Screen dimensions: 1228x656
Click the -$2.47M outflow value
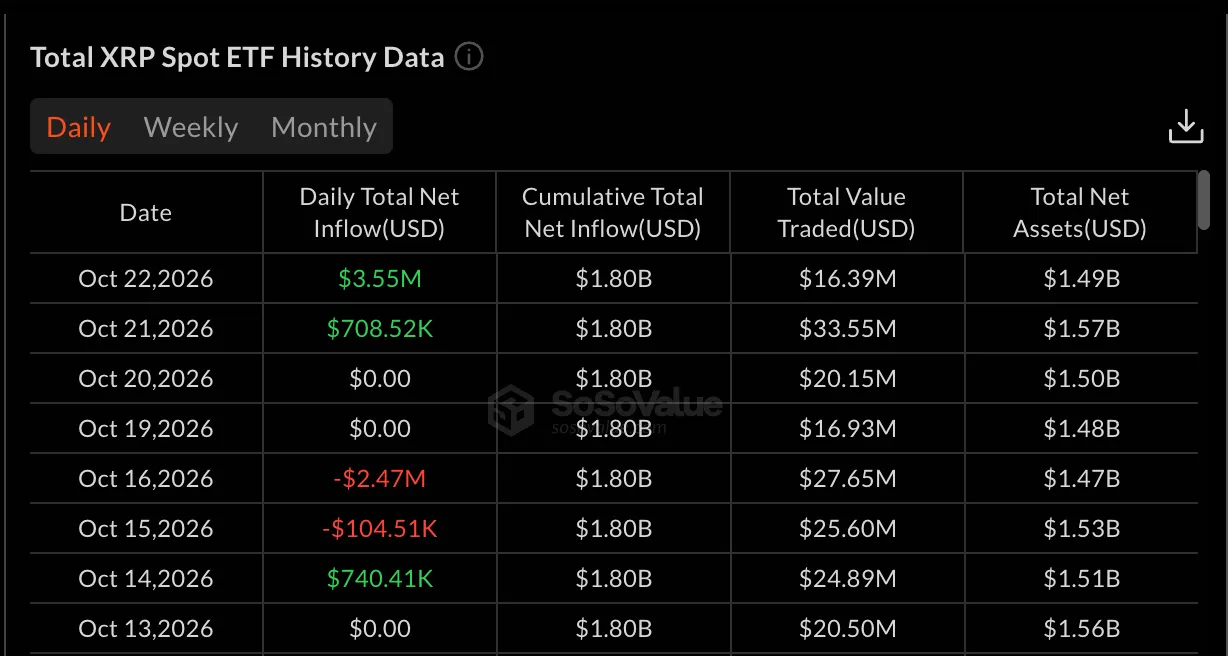(x=380, y=478)
